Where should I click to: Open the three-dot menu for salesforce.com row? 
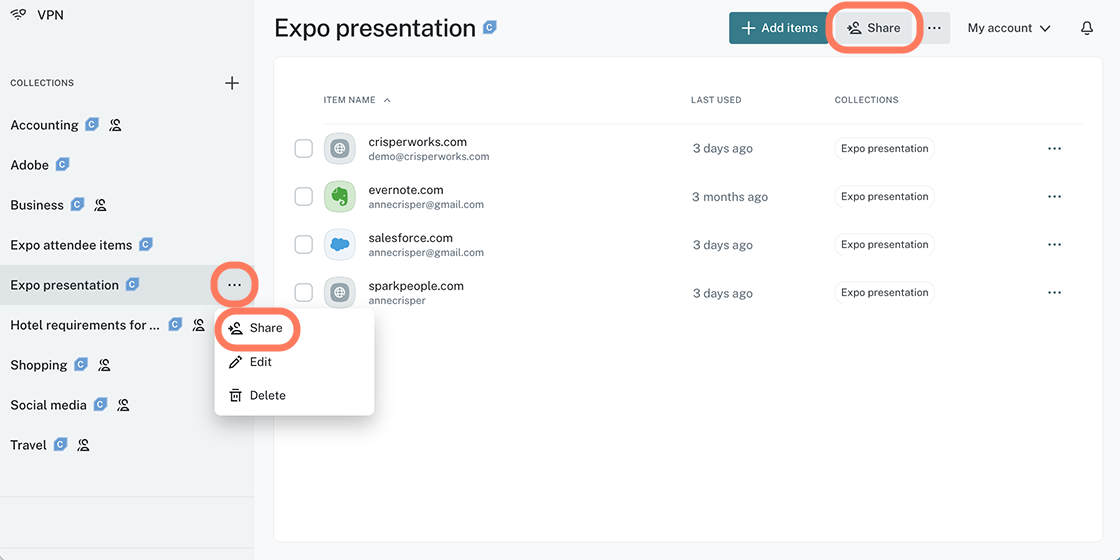1054,245
